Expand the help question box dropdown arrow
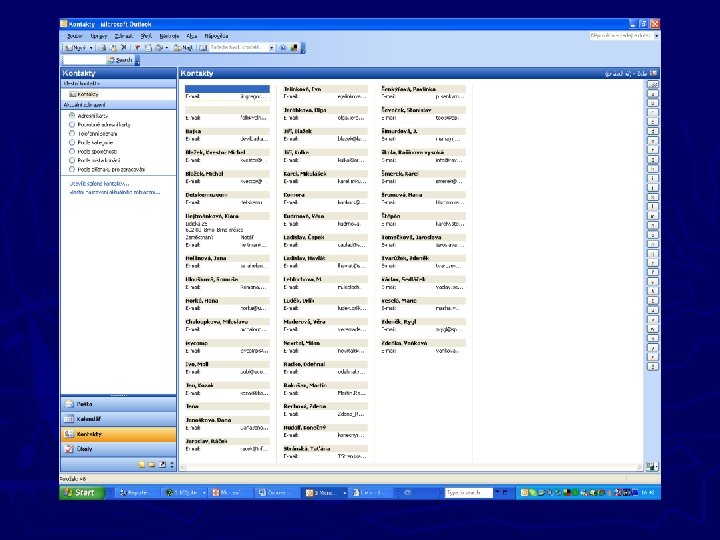Viewport: 720px width, 540px height. [657, 35]
